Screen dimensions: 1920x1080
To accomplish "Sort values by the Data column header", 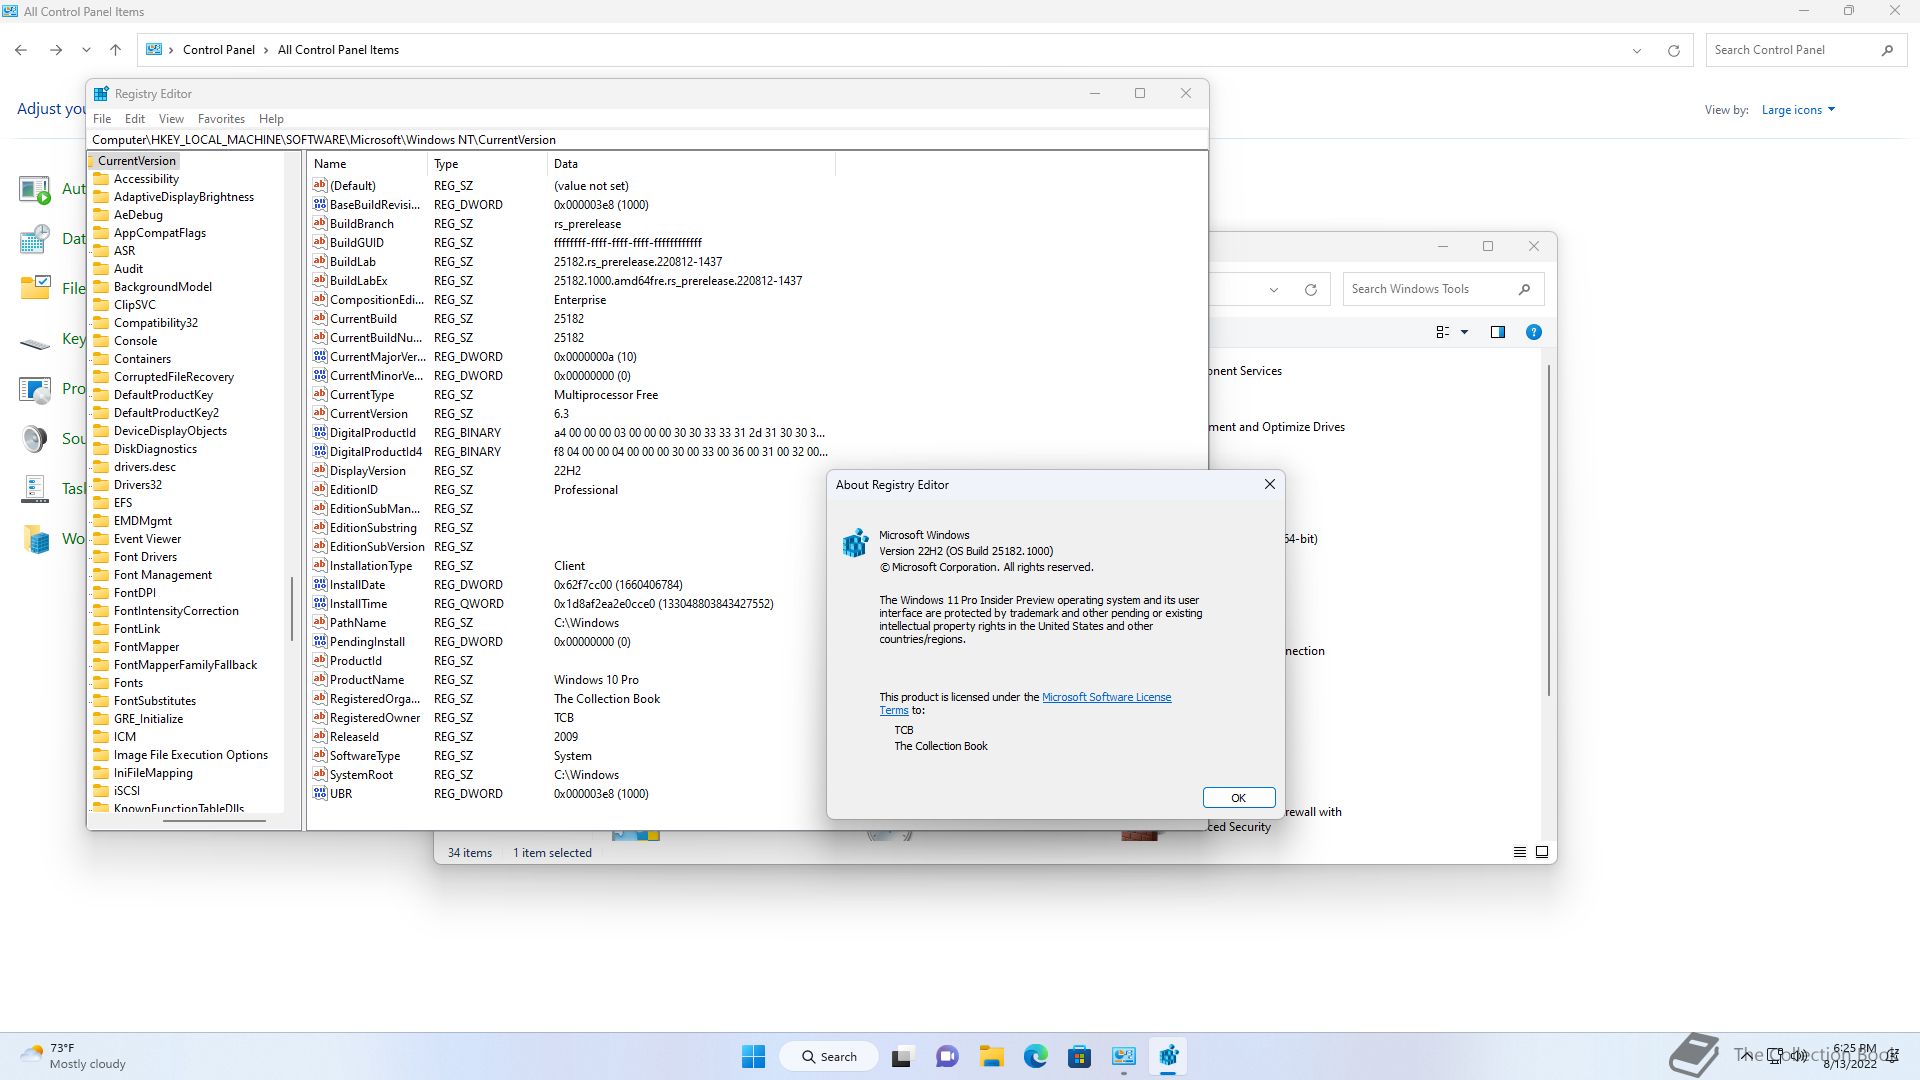I will click(x=691, y=164).
